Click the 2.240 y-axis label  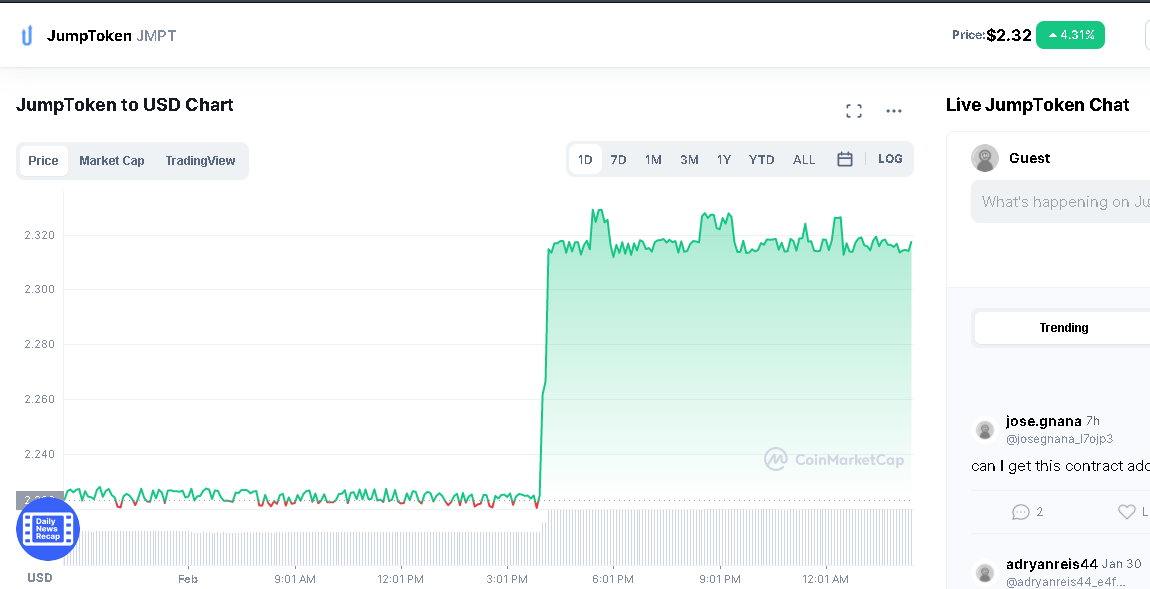click(x=40, y=455)
